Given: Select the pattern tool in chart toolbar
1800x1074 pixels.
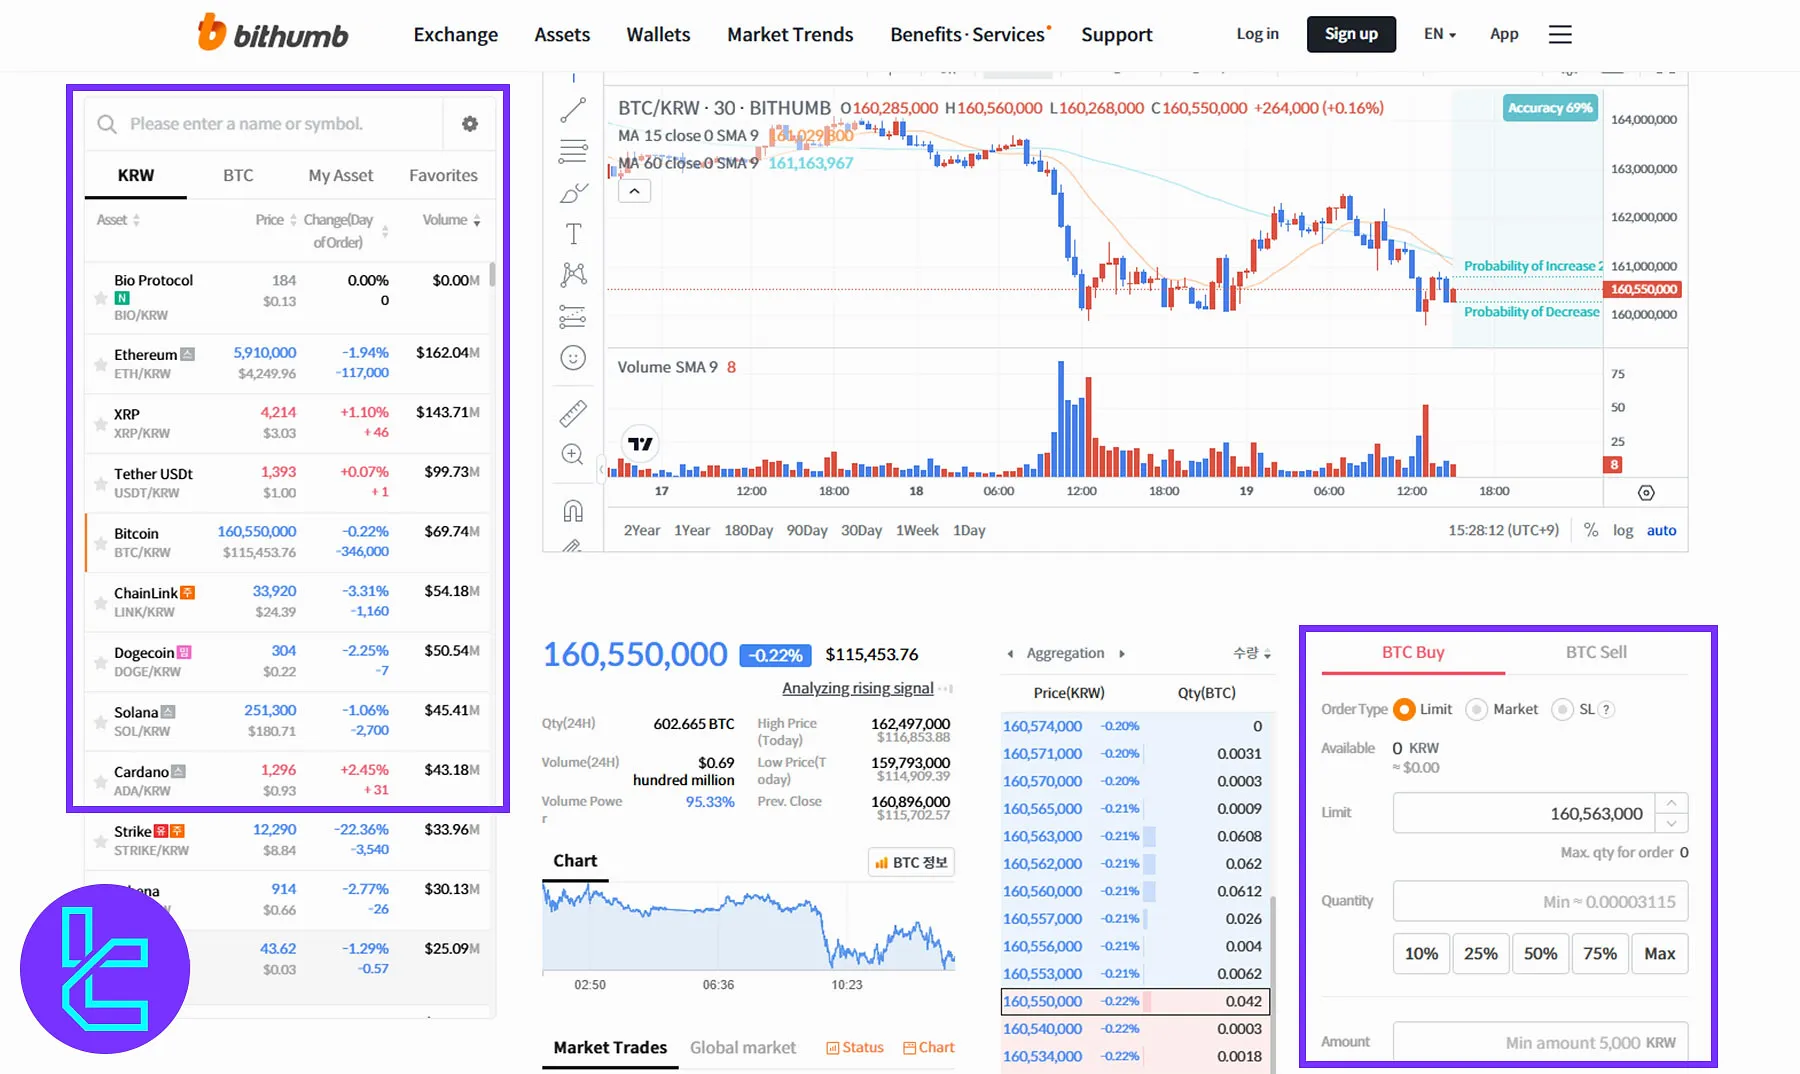Looking at the screenshot, I should tap(573, 275).
